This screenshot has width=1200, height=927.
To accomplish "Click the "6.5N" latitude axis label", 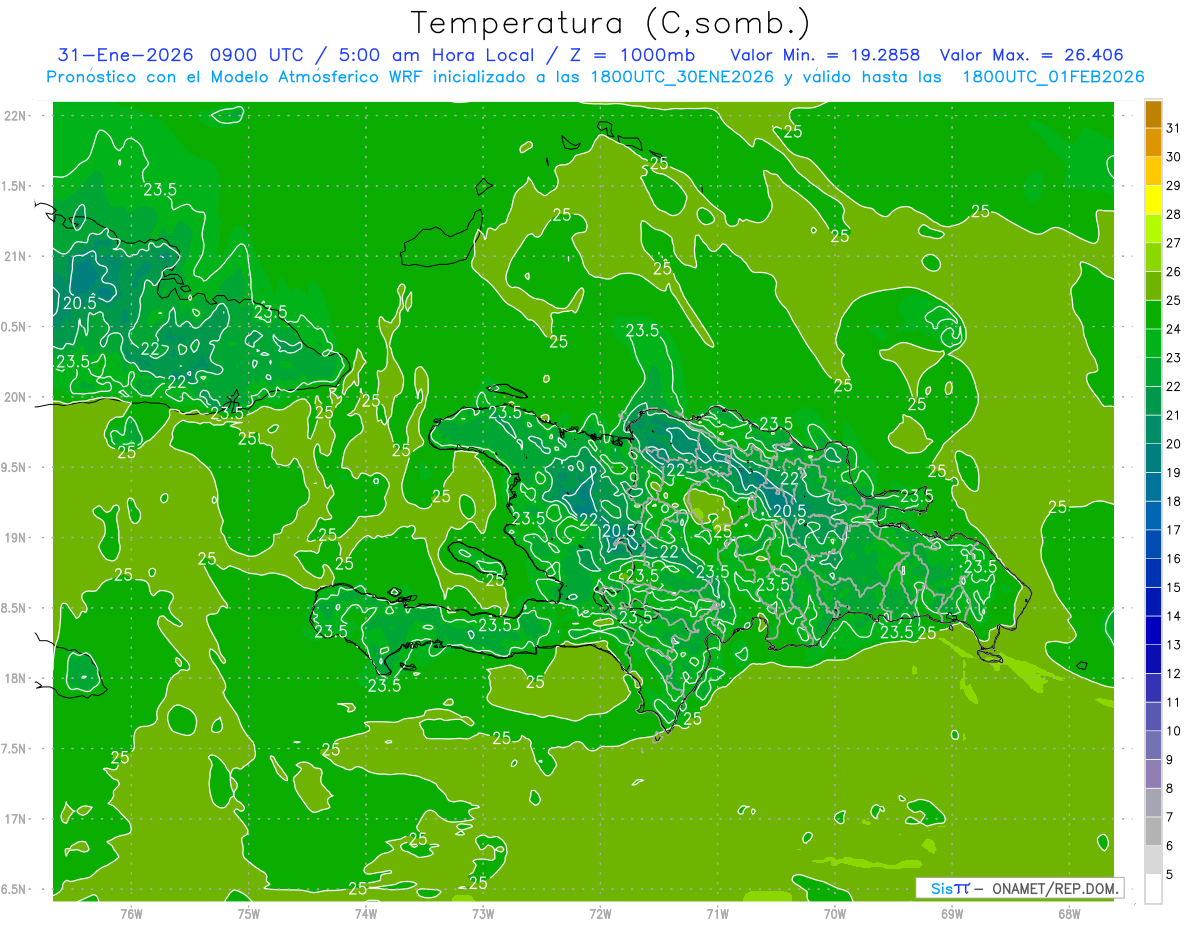I will (15, 889).
